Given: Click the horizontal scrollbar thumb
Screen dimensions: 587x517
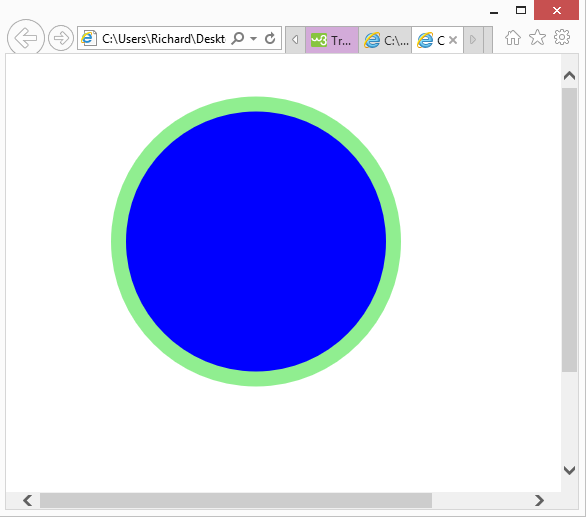Looking at the screenshot, I should pos(236,501).
